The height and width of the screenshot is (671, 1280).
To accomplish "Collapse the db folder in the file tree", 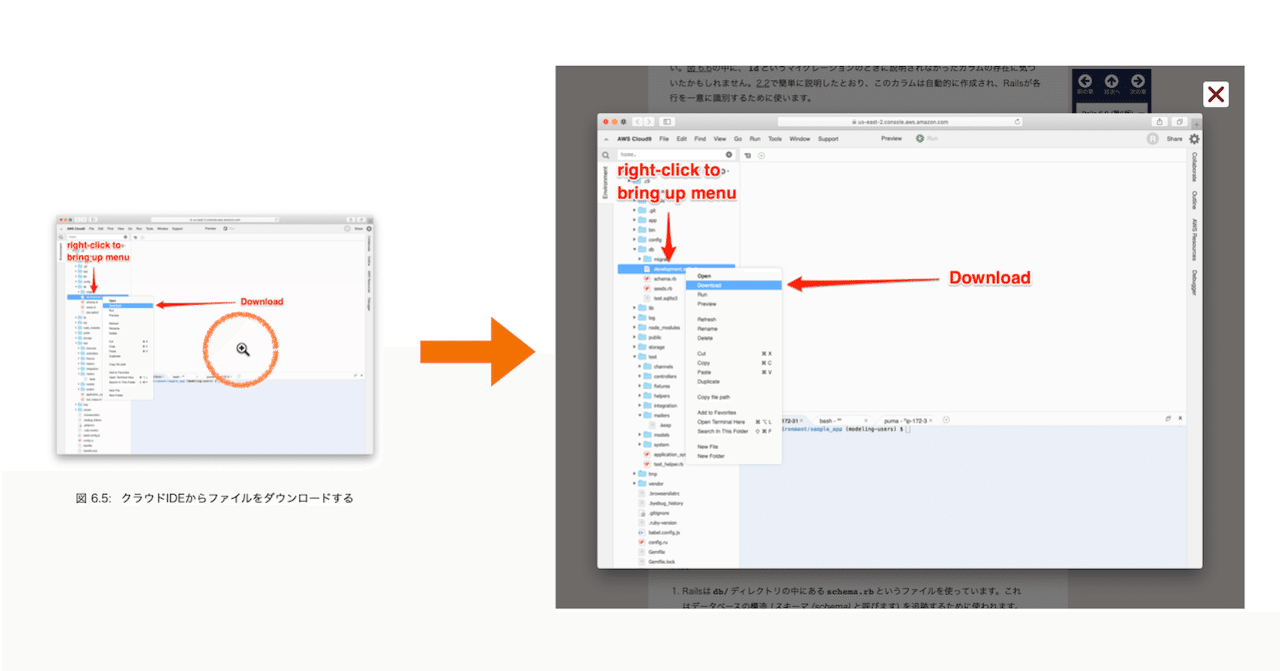I will click(633, 250).
